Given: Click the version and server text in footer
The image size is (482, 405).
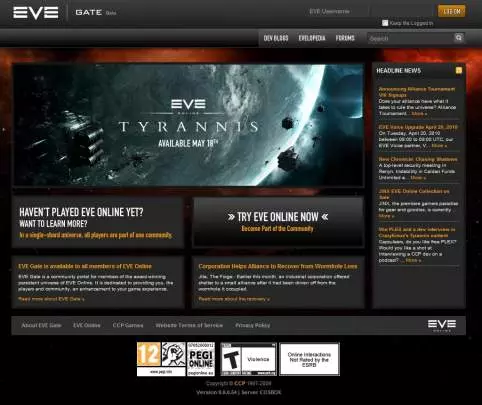Looking at the screenshot, I should tap(239, 392).
